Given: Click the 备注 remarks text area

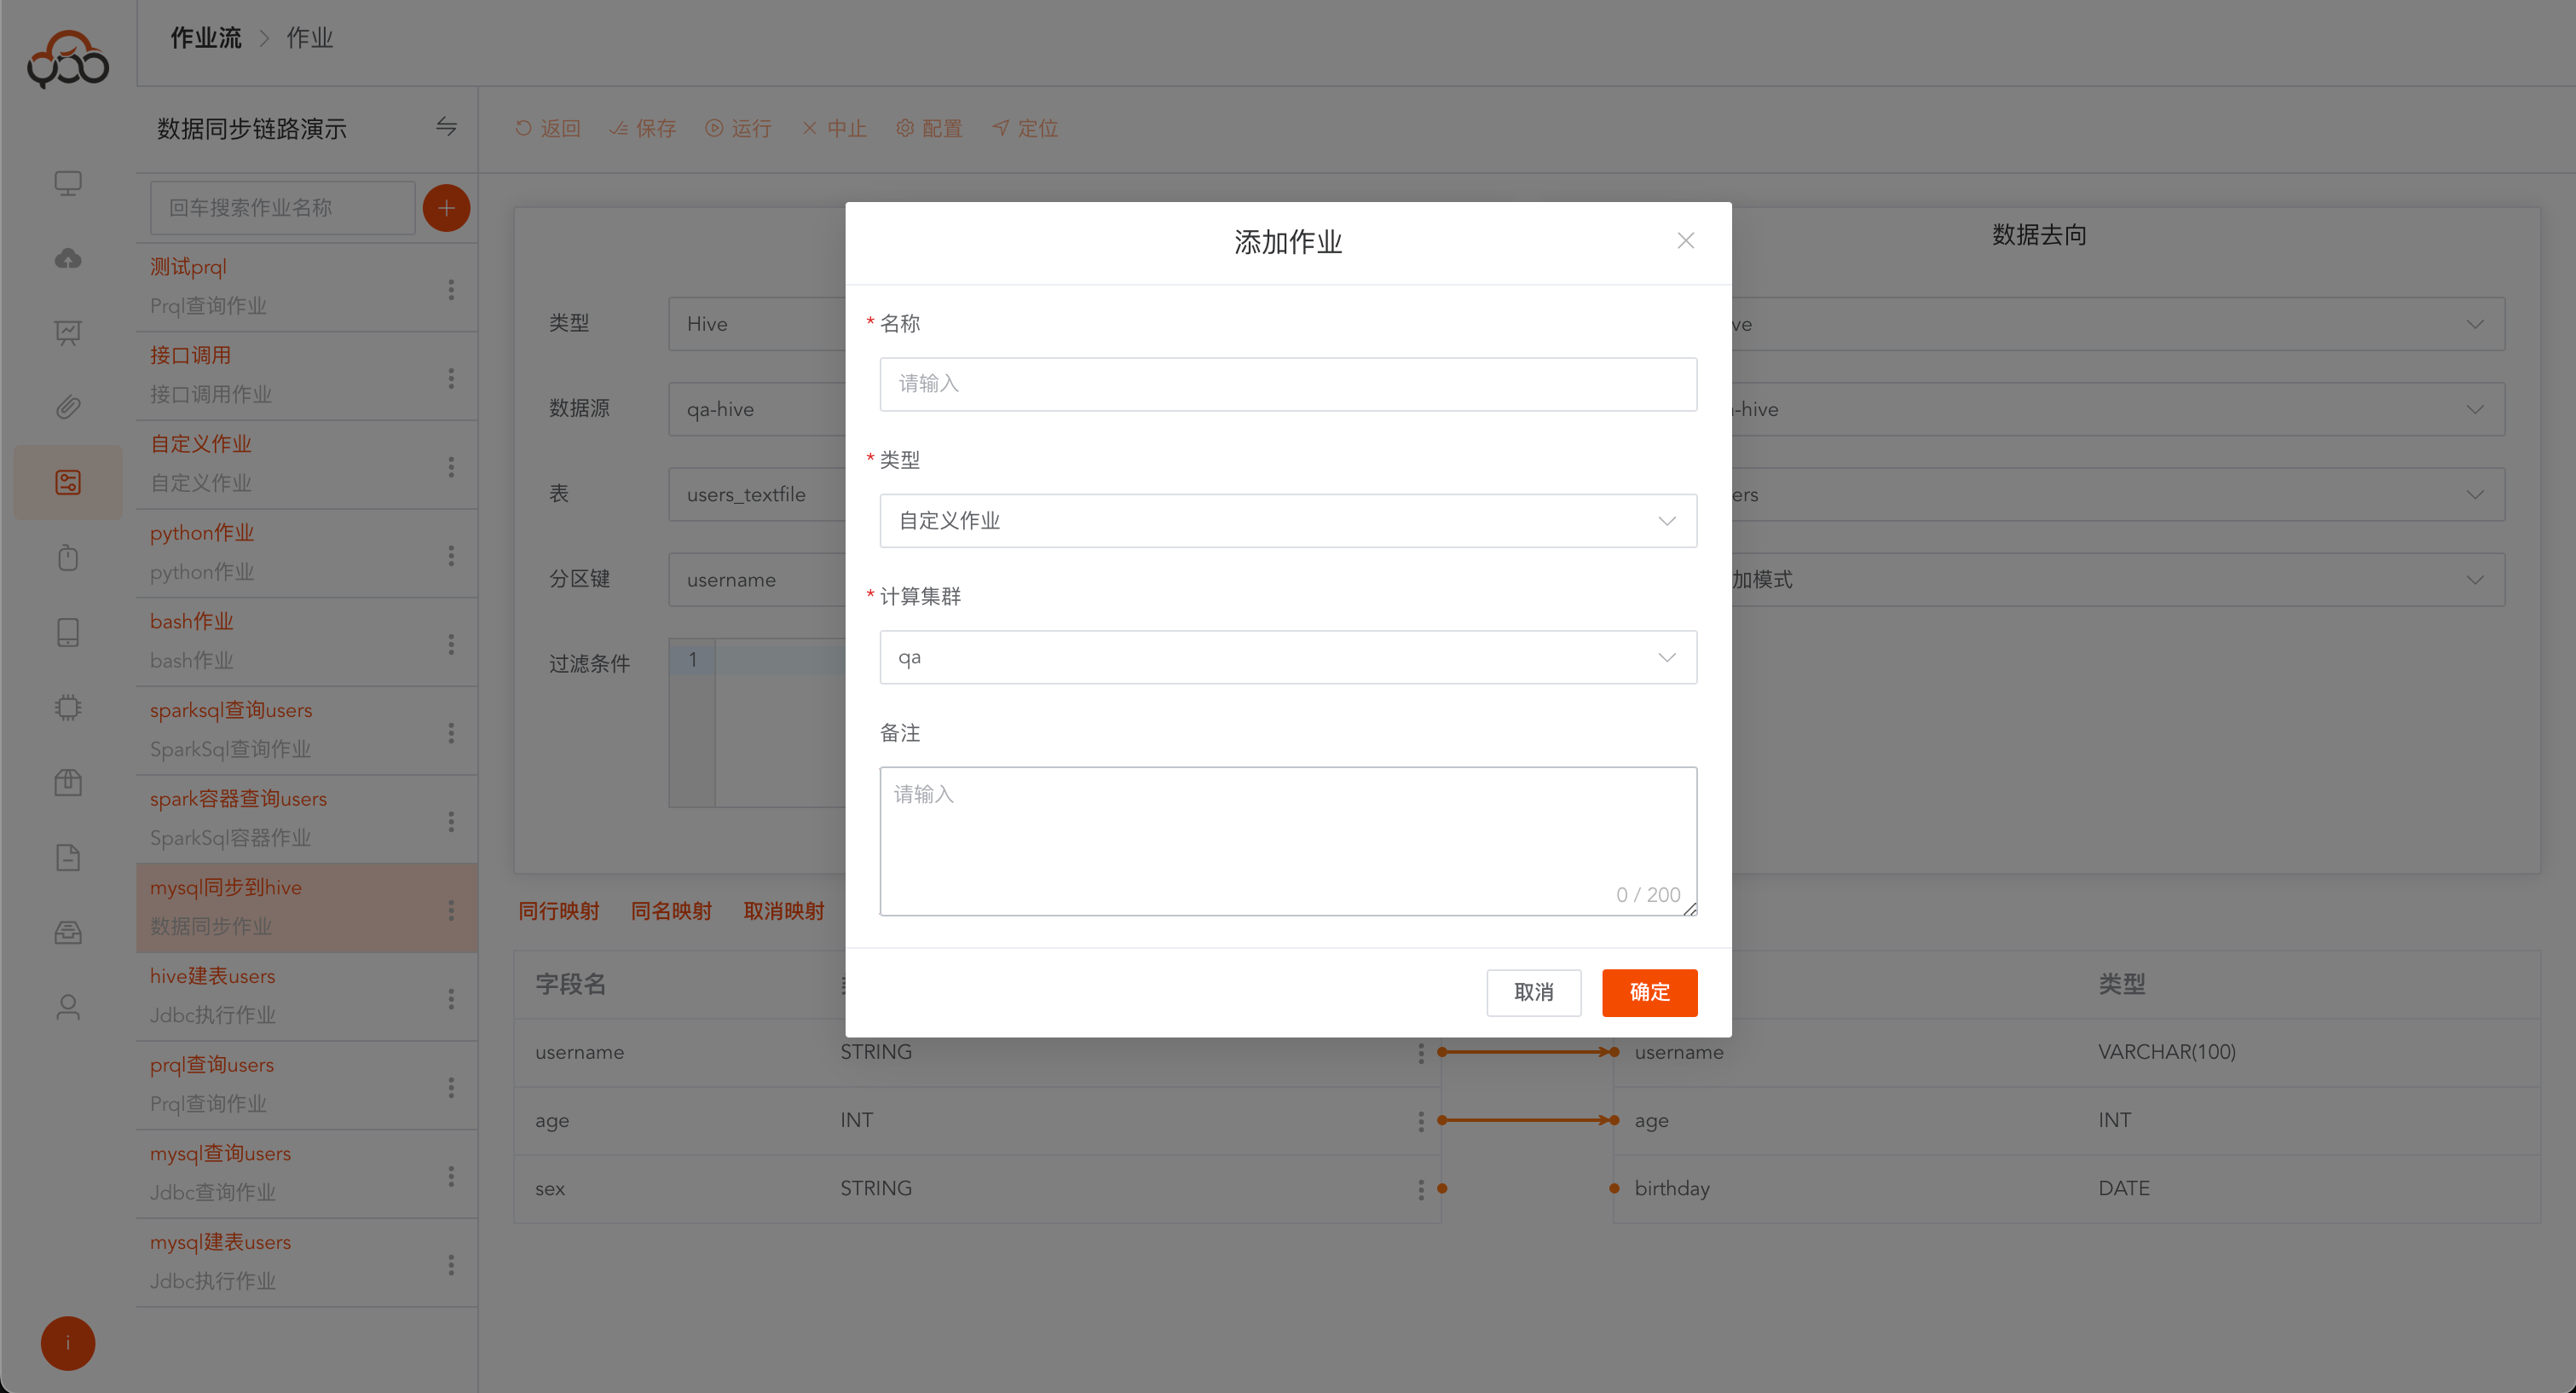Looking at the screenshot, I should pyautogui.click(x=1287, y=840).
